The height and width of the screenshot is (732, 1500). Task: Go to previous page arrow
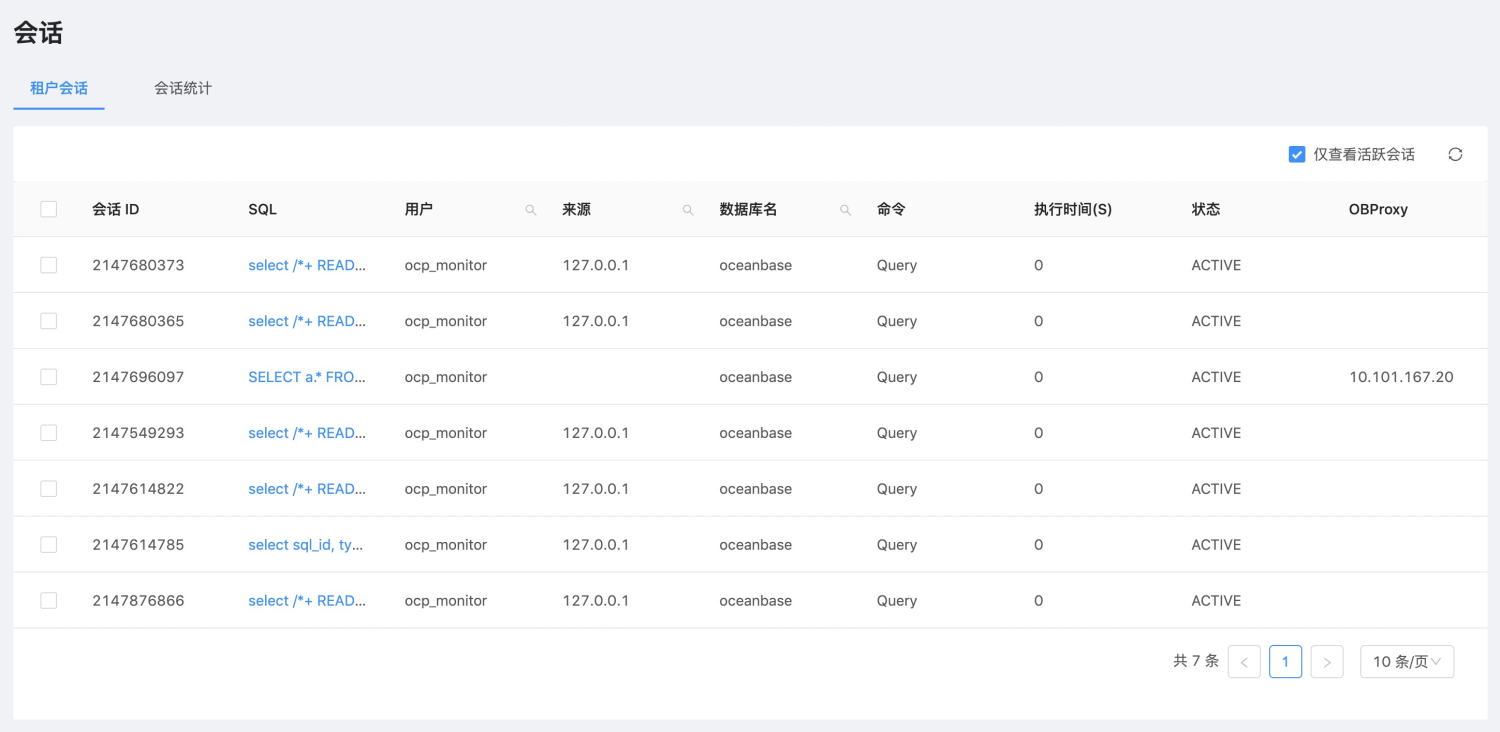[1244, 662]
